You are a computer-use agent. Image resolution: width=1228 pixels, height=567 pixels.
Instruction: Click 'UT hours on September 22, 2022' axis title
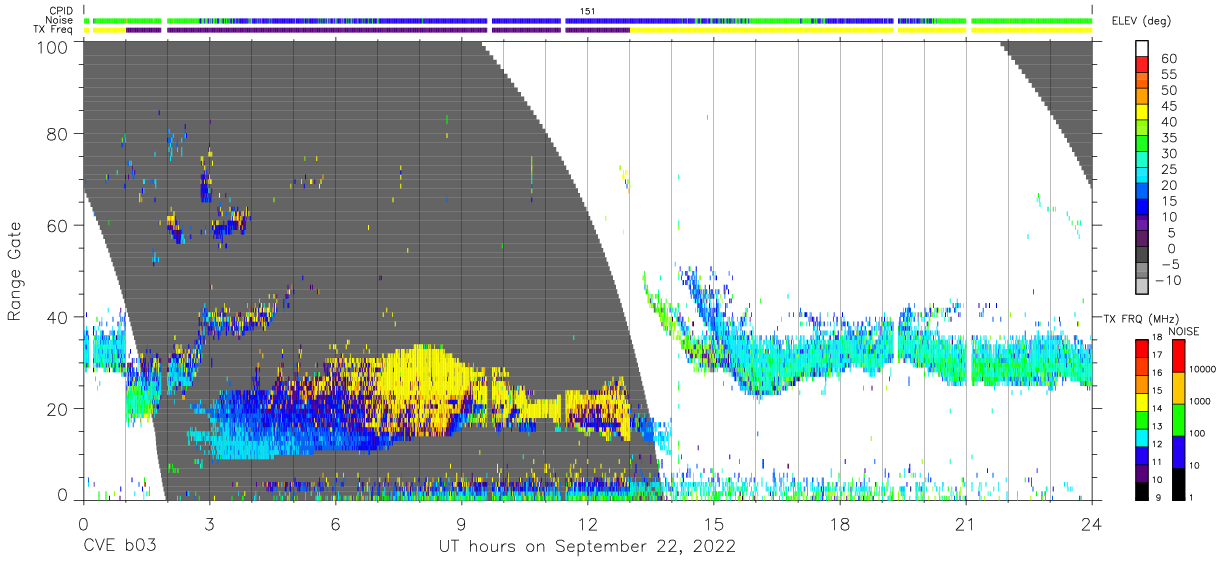587,546
